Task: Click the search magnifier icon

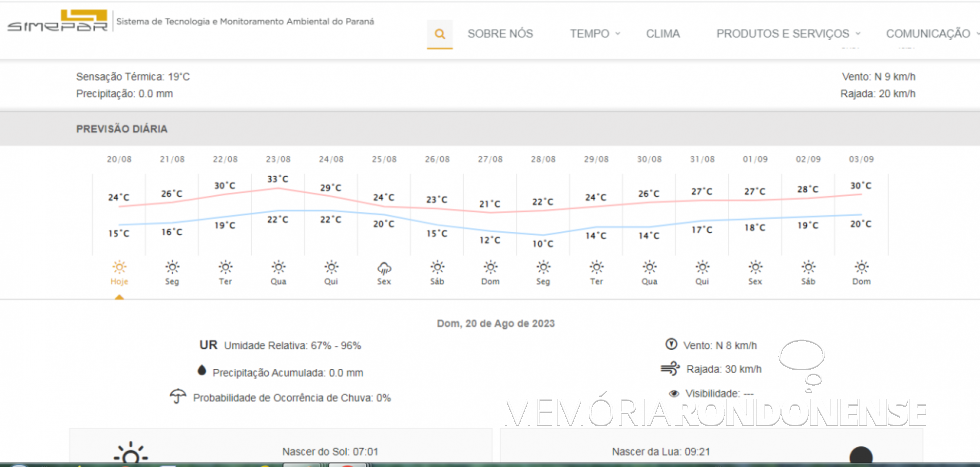Action: coord(439,34)
